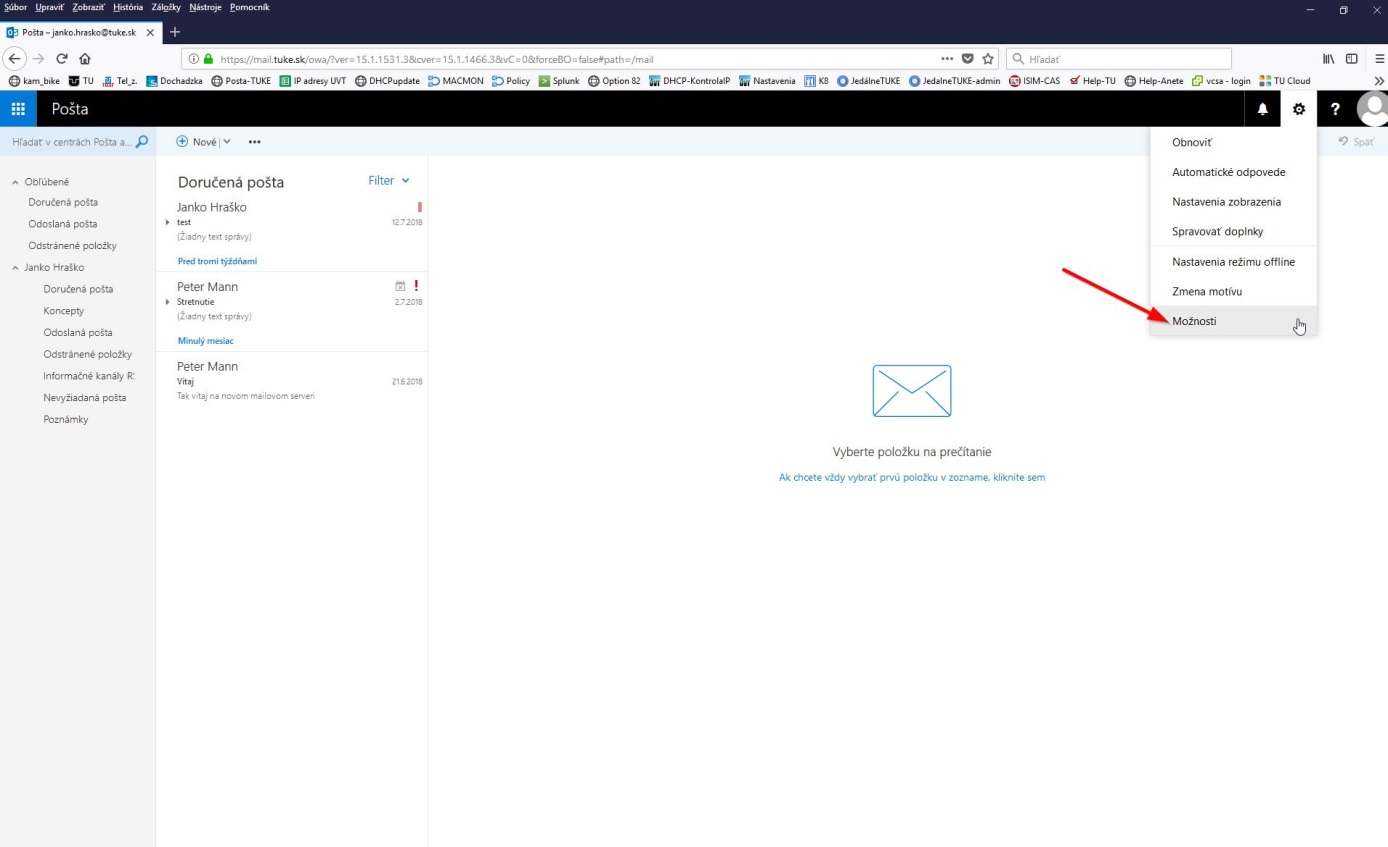Show the Firefox sidebars icon
This screenshot has height=847, width=1388.
click(1352, 58)
